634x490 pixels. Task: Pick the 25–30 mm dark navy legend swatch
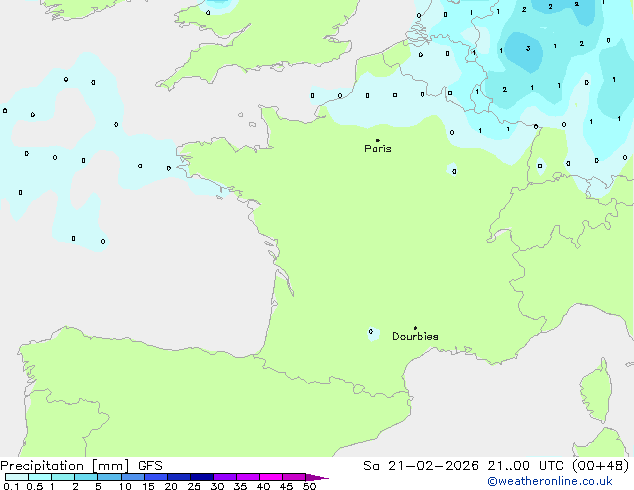[x=202, y=477]
